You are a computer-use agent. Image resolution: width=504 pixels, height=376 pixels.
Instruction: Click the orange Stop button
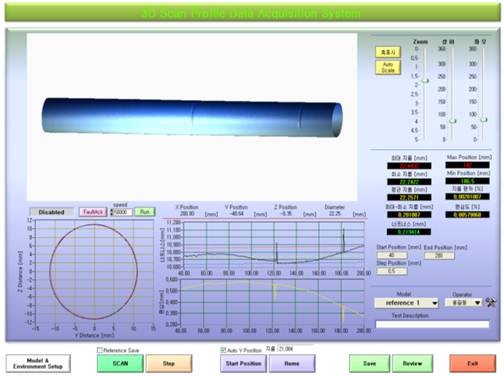click(x=169, y=363)
